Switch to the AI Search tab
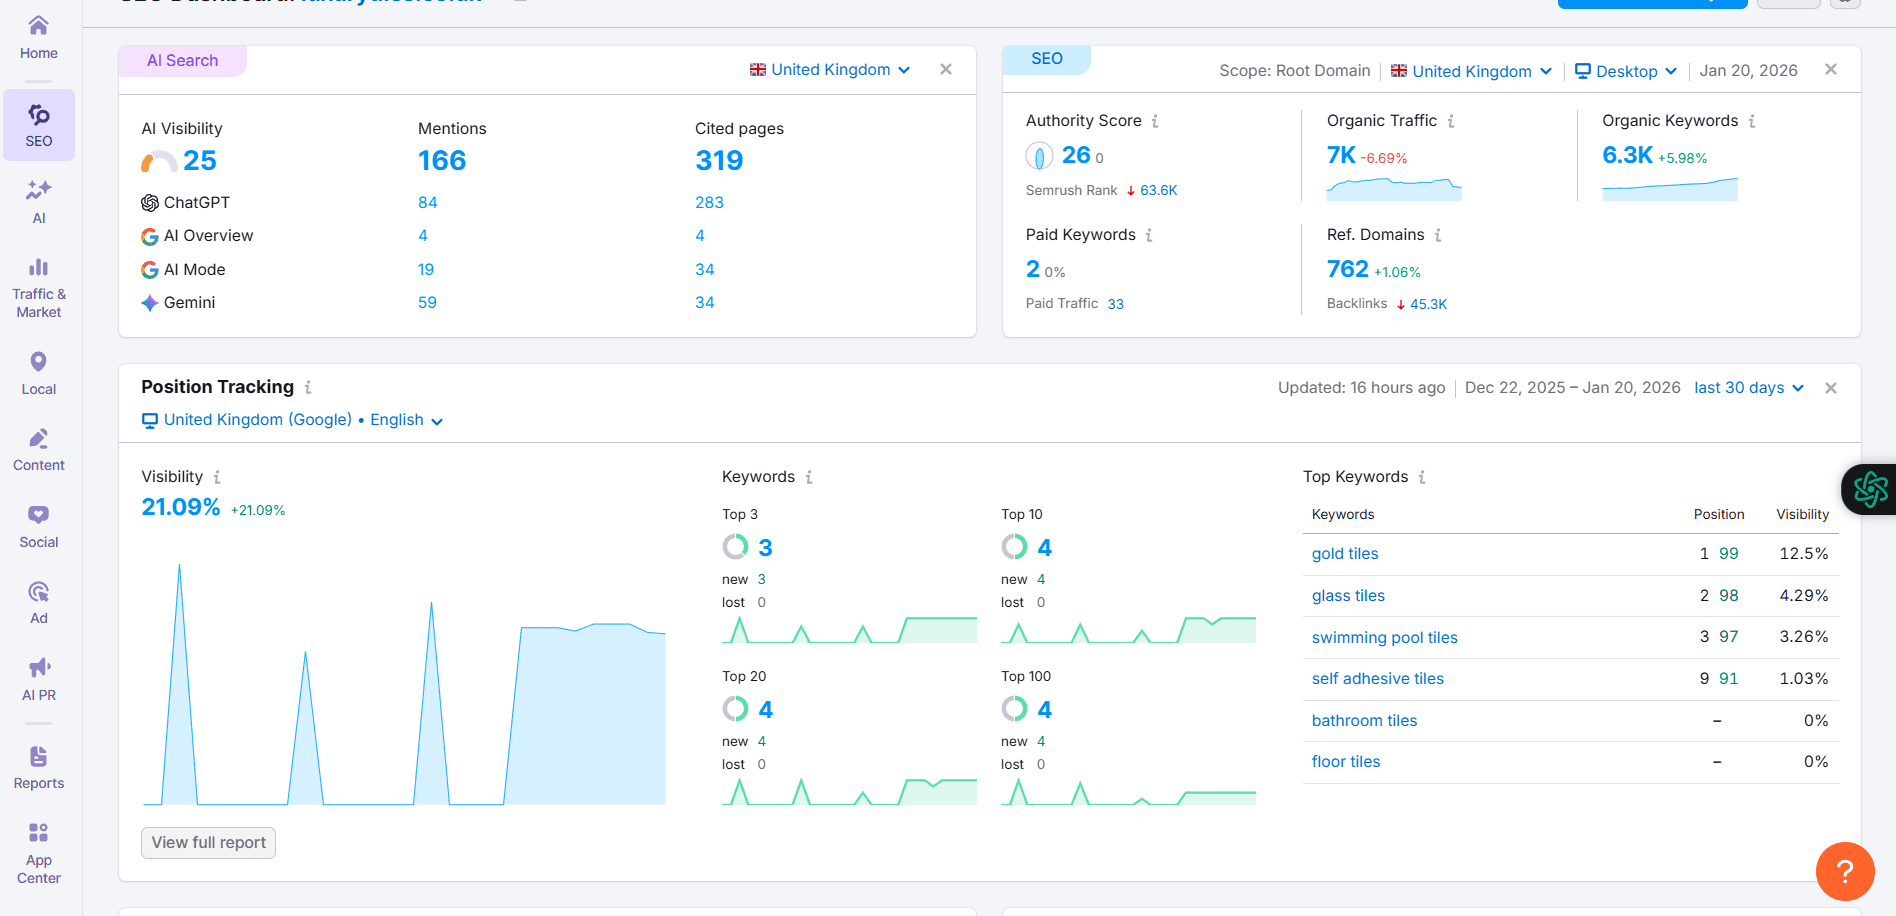This screenshot has height=916, width=1896. [x=182, y=60]
